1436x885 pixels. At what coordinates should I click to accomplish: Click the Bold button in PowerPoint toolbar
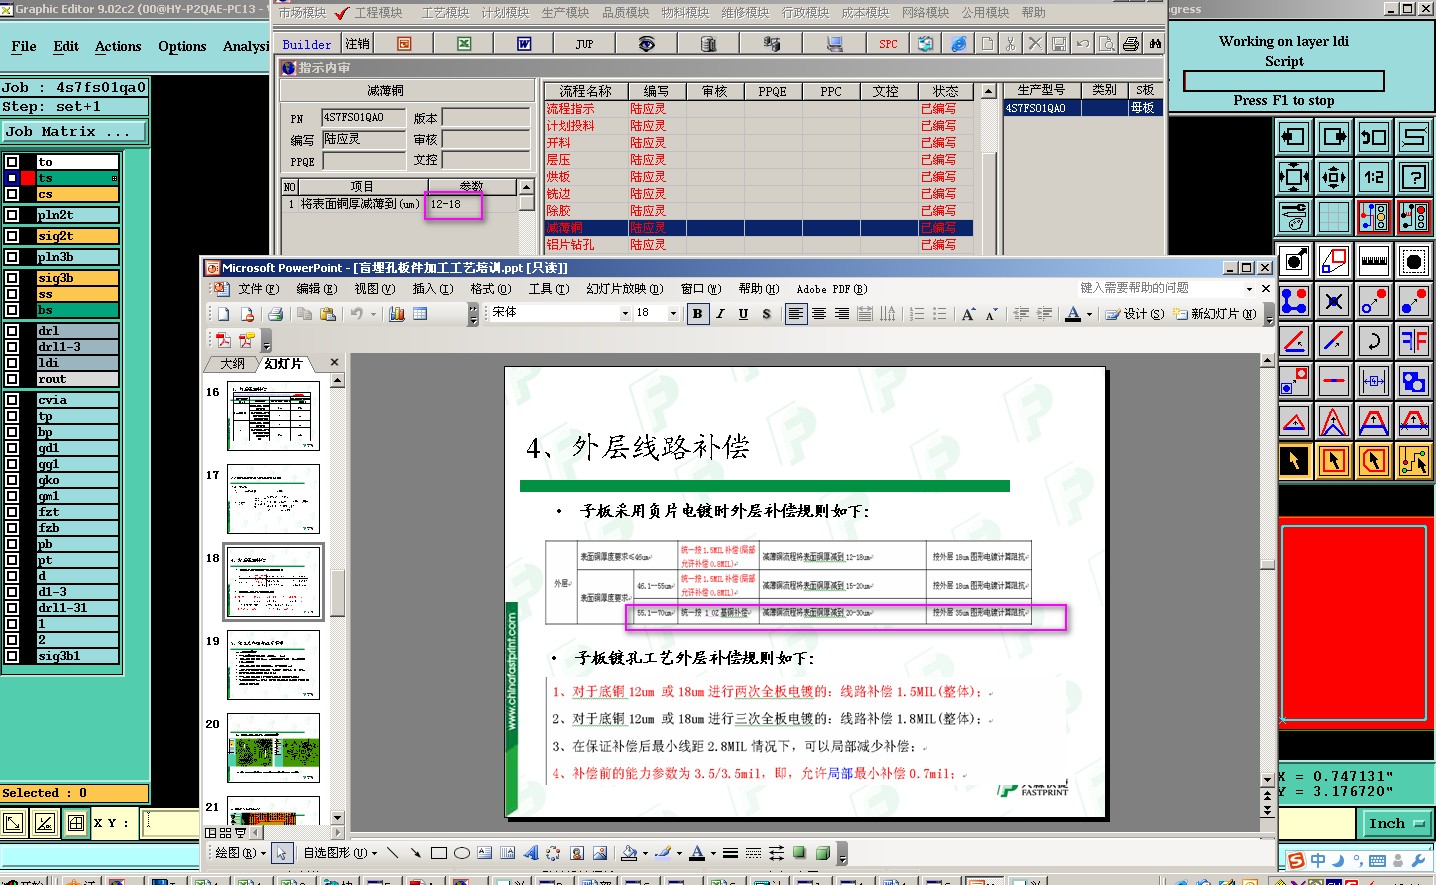point(697,313)
